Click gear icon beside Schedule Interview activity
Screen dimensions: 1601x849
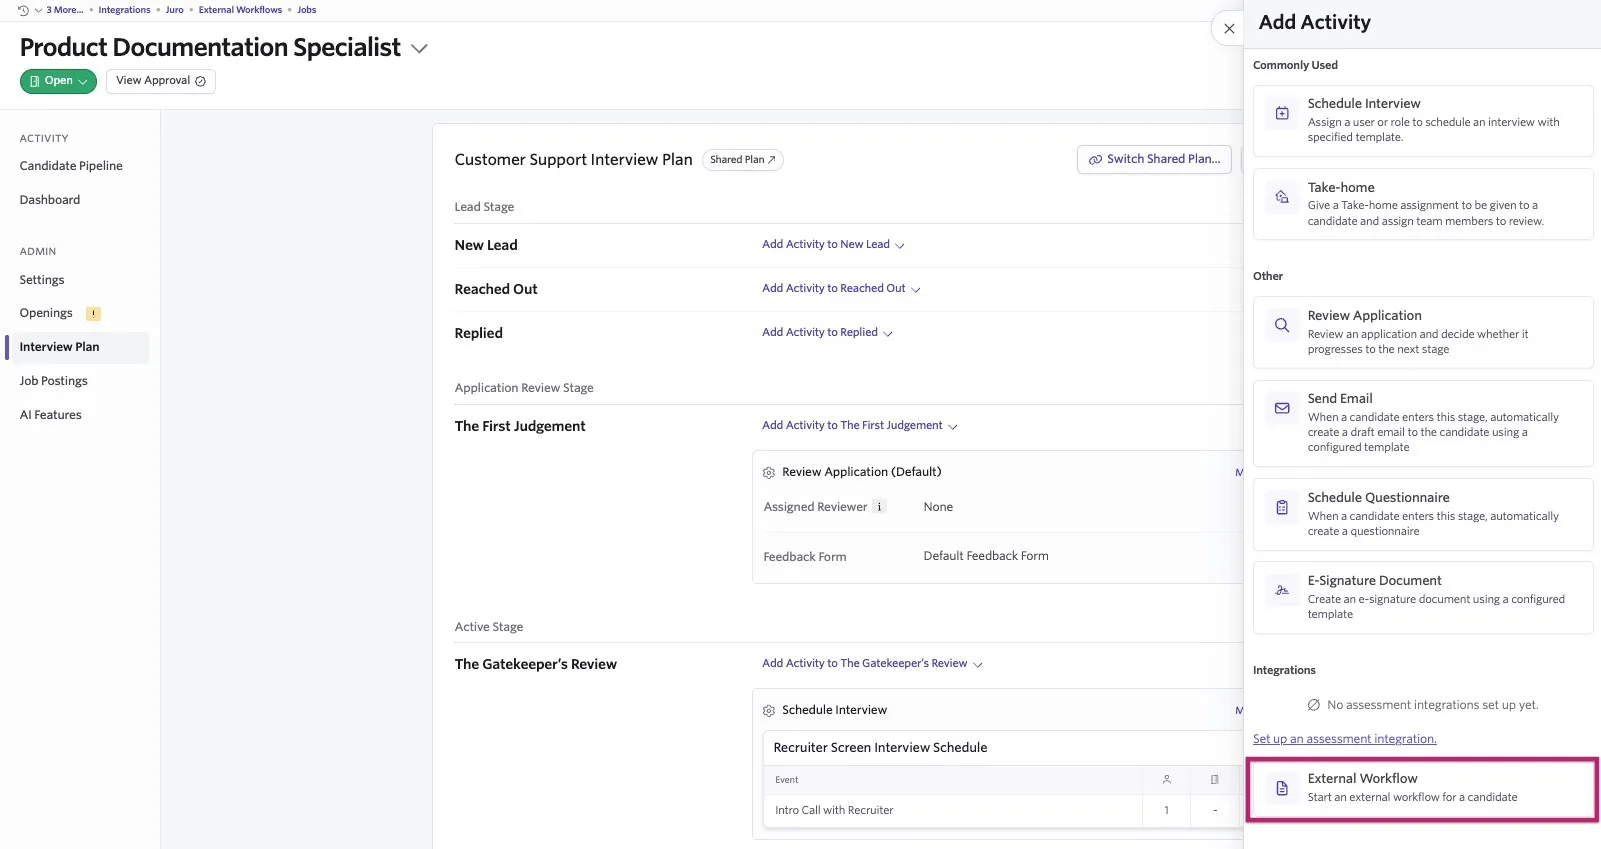(769, 710)
